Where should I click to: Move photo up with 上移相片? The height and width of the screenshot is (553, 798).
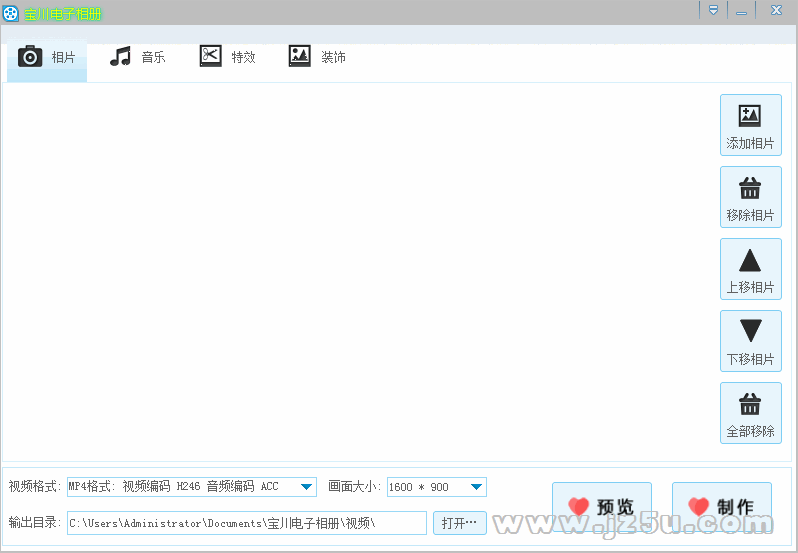751,269
